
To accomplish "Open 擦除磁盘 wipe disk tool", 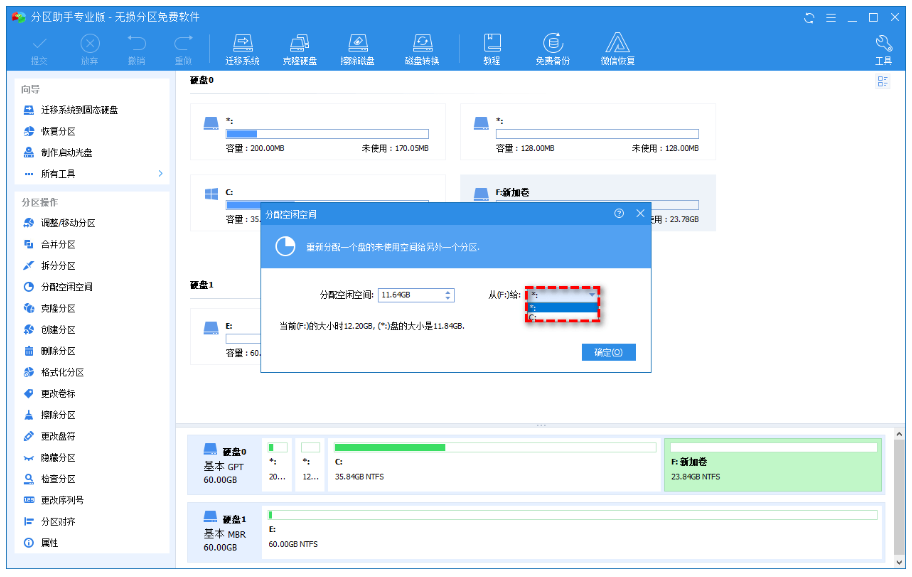I will tap(357, 50).
